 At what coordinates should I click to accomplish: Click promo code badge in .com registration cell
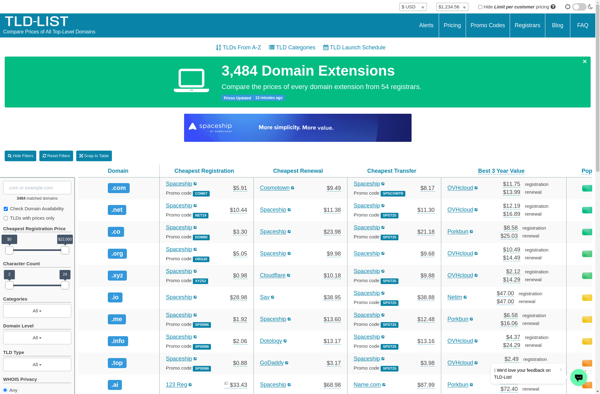[x=201, y=194]
